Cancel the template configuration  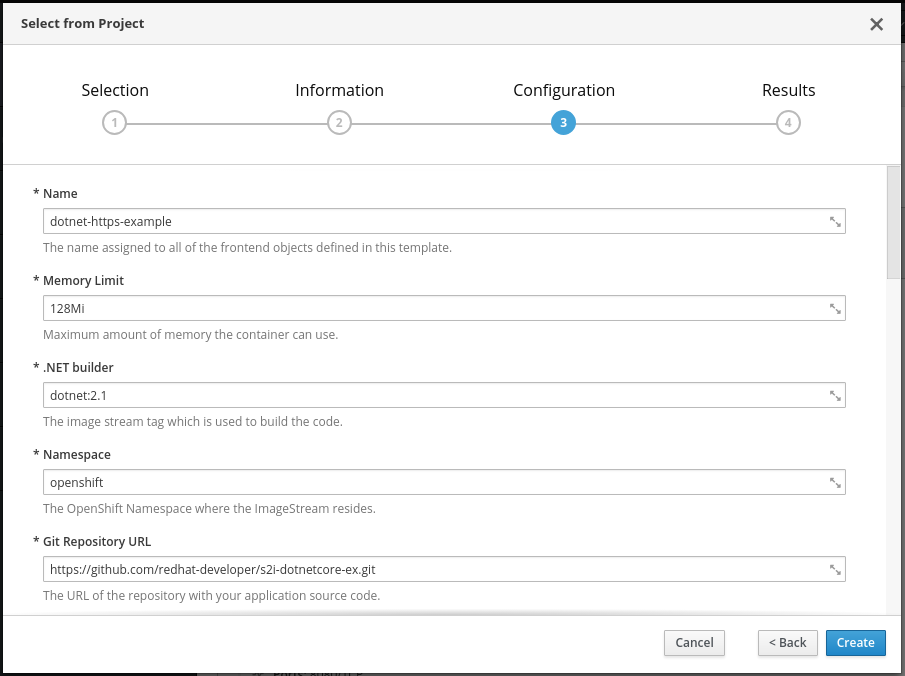[x=694, y=643]
